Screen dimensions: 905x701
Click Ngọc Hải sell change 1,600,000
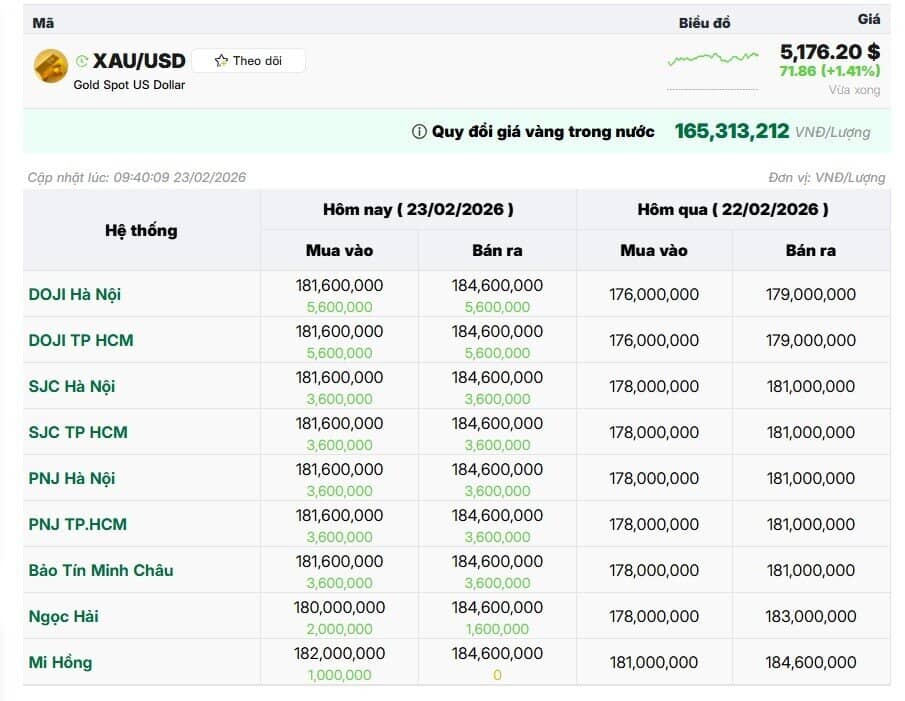(x=498, y=629)
